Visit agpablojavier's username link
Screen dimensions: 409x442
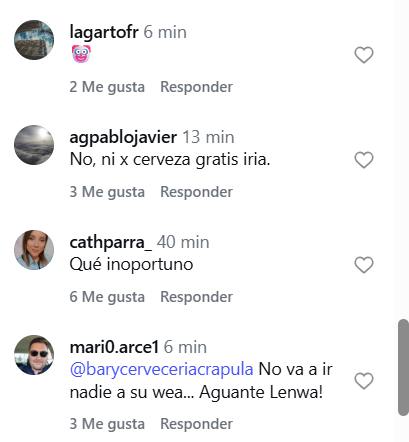[x=123, y=138]
